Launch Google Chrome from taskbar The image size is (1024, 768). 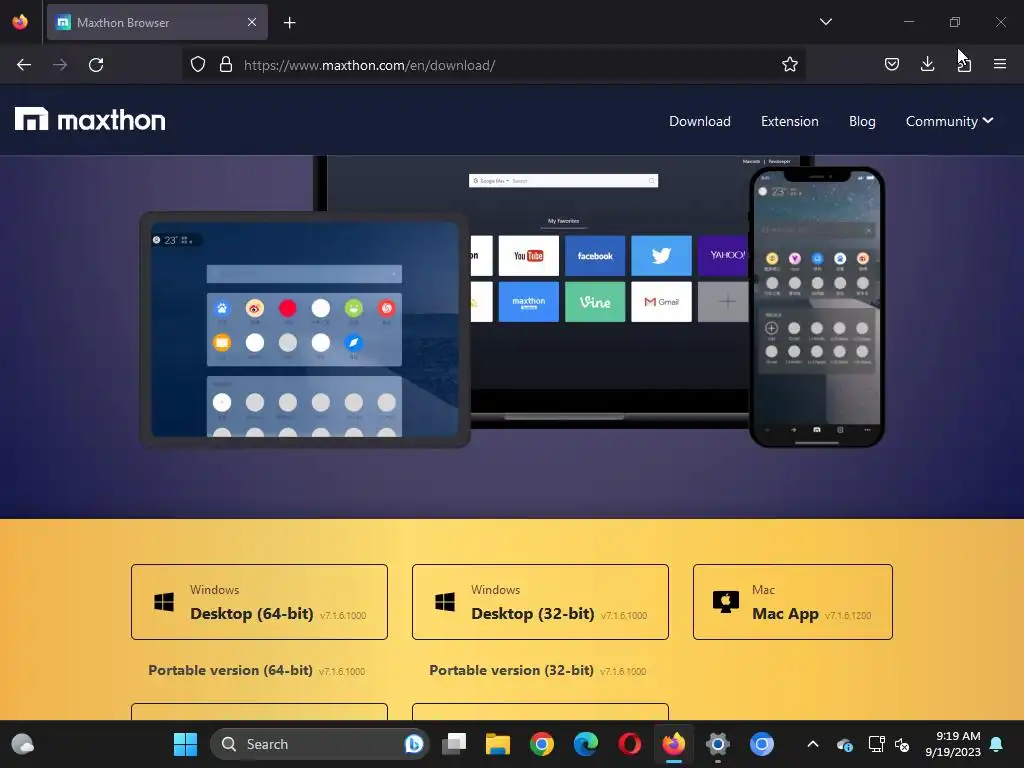click(541, 744)
